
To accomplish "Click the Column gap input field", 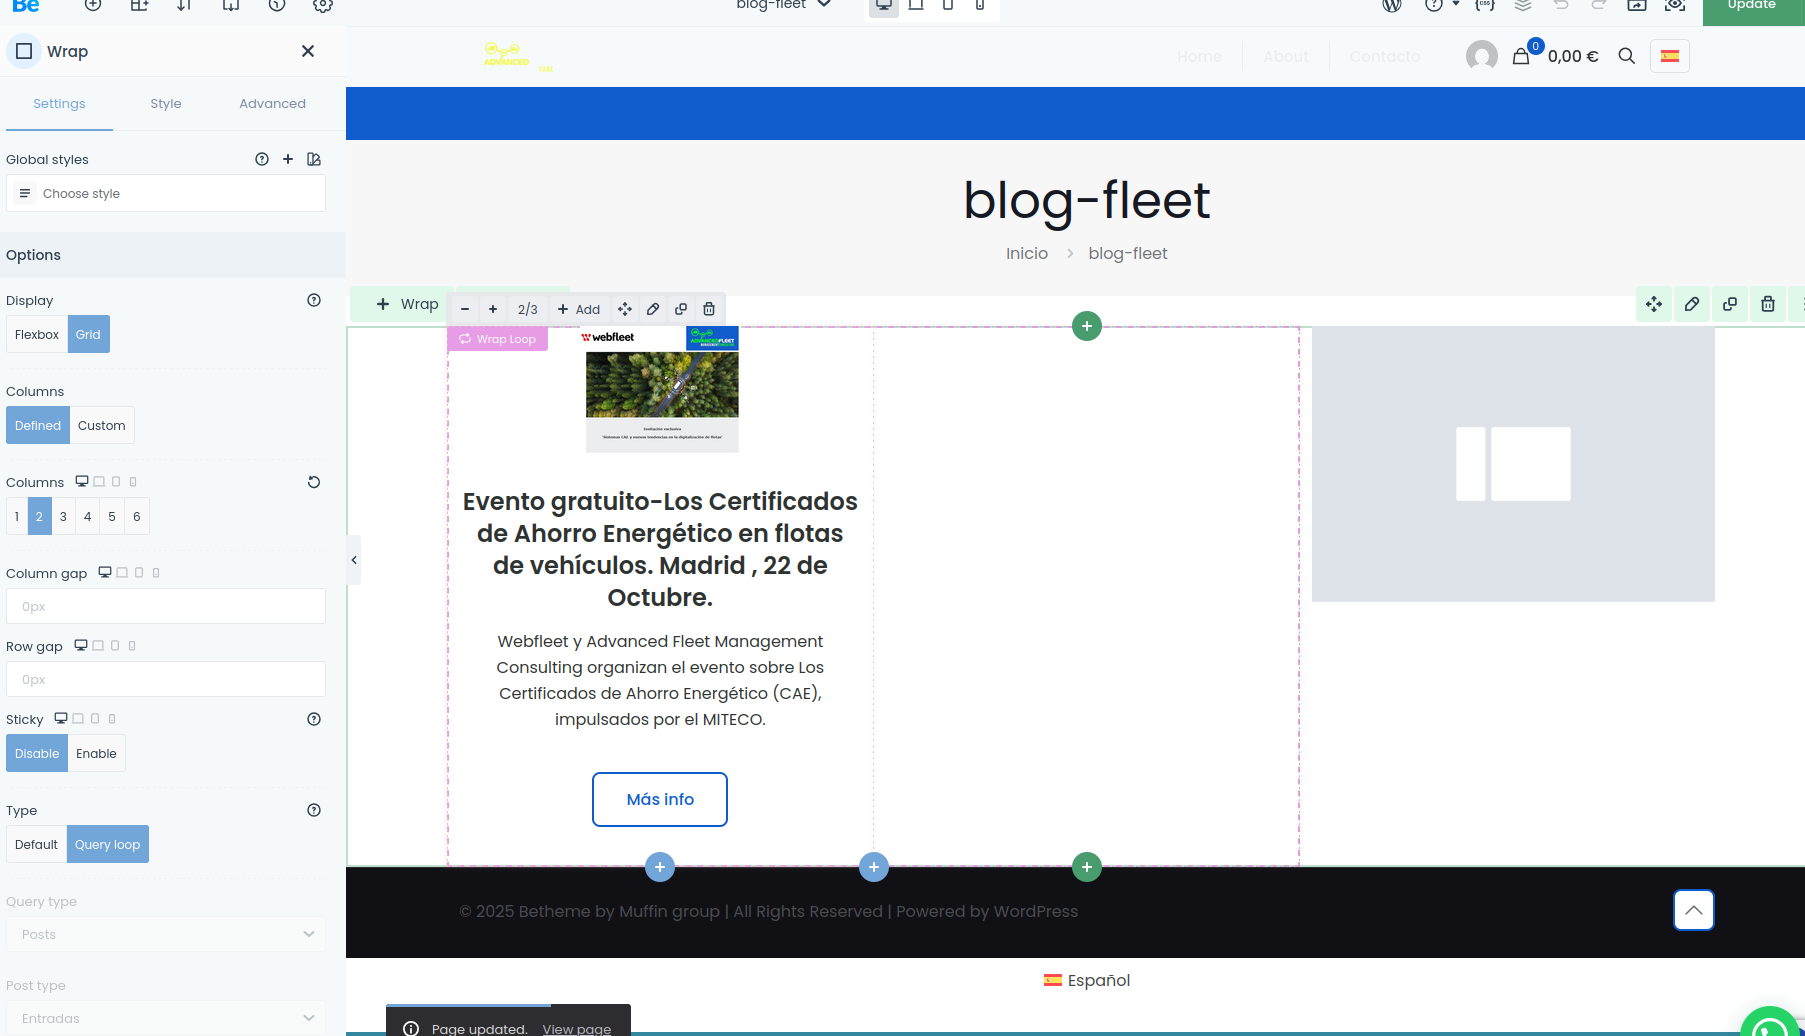I will 166,607.
